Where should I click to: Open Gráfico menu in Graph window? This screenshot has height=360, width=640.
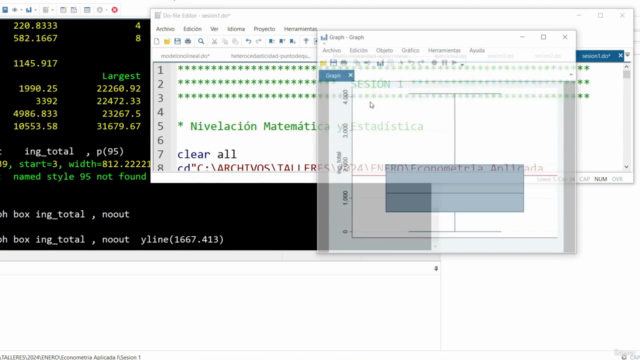[410, 51]
